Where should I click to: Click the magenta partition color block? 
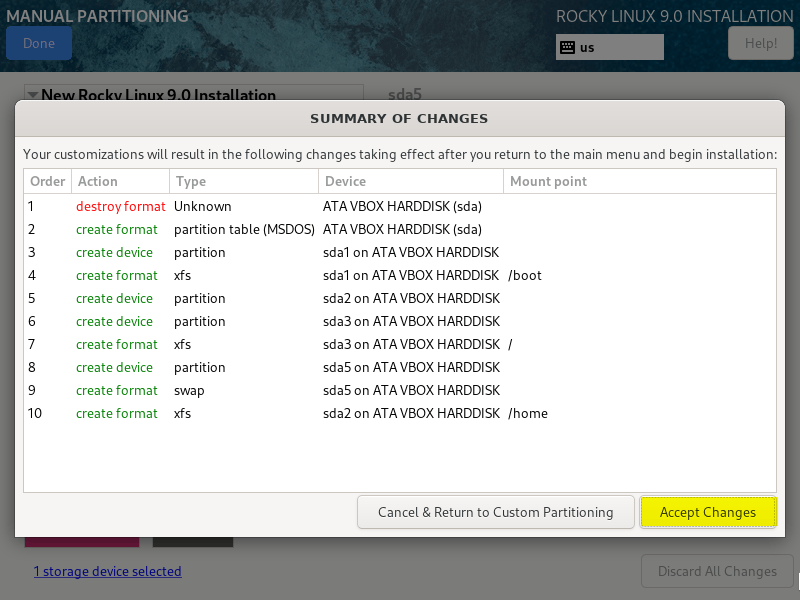[81, 540]
